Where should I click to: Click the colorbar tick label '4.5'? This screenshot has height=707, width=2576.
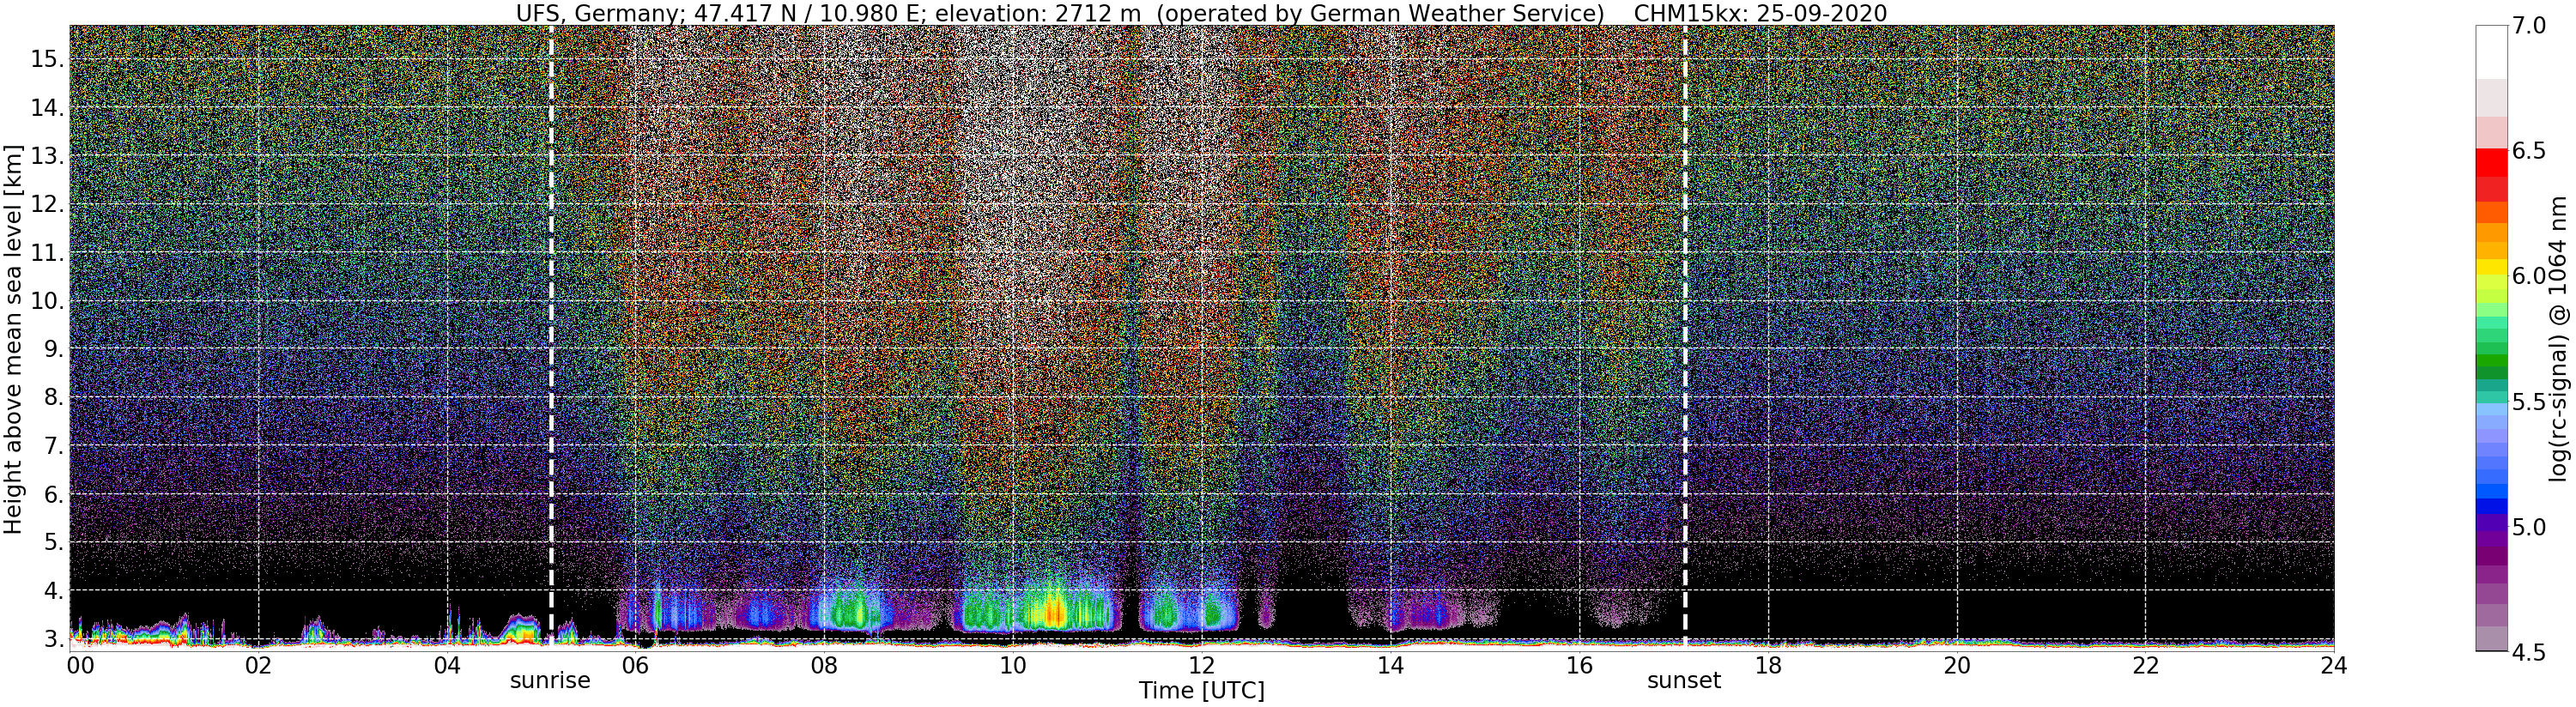tap(2529, 652)
